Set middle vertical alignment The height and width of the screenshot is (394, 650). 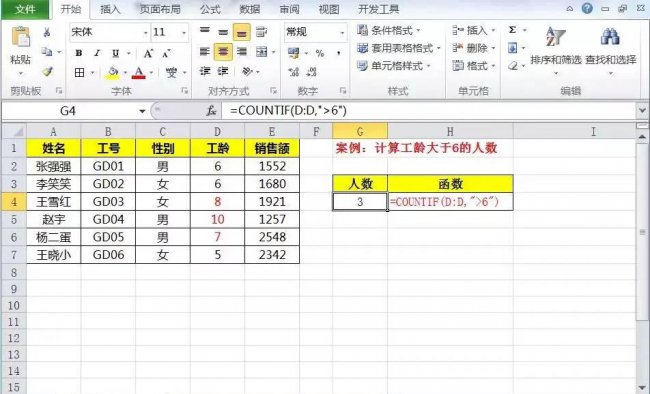click(x=223, y=32)
